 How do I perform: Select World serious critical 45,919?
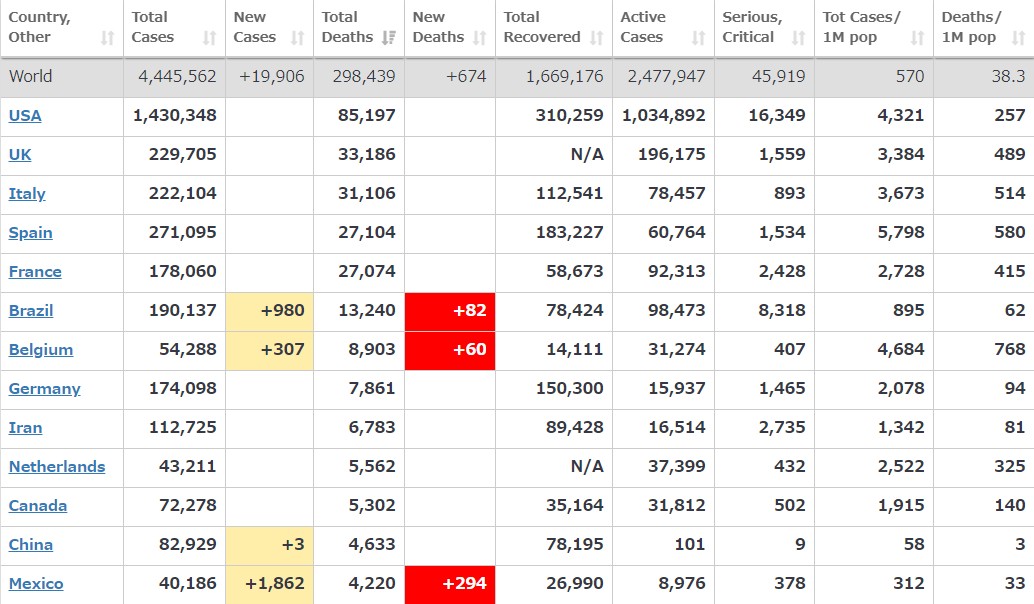(x=779, y=76)
